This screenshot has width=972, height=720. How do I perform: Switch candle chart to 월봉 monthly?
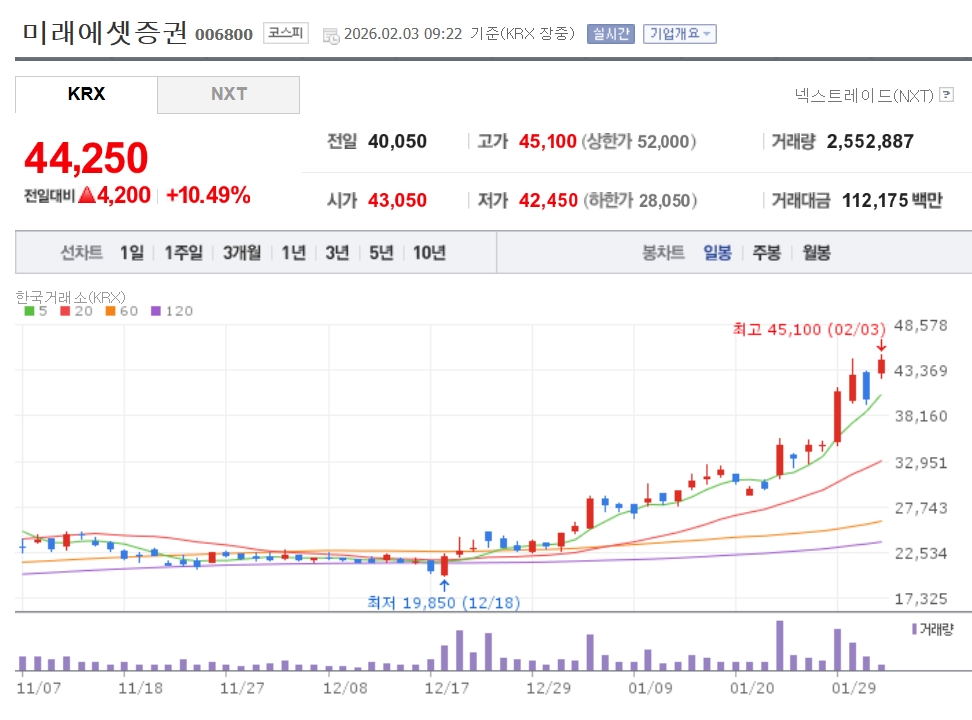point(816,252)
